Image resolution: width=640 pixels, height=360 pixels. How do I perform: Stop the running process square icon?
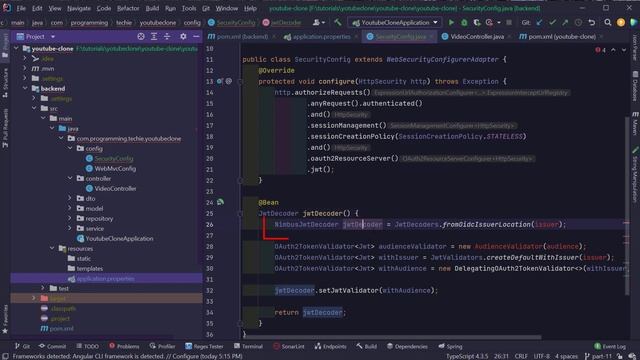coord(509,23)
